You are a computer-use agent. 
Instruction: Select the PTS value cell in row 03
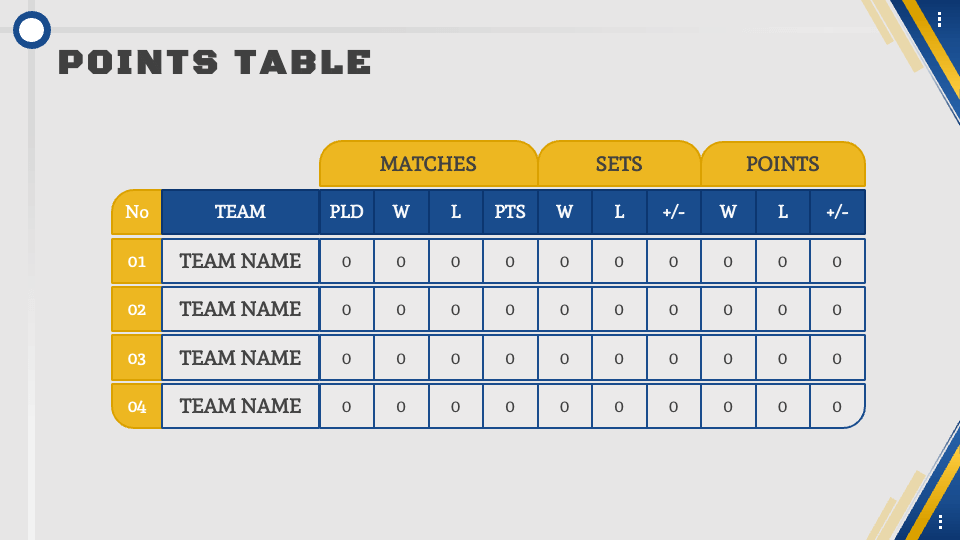[510, 358]
